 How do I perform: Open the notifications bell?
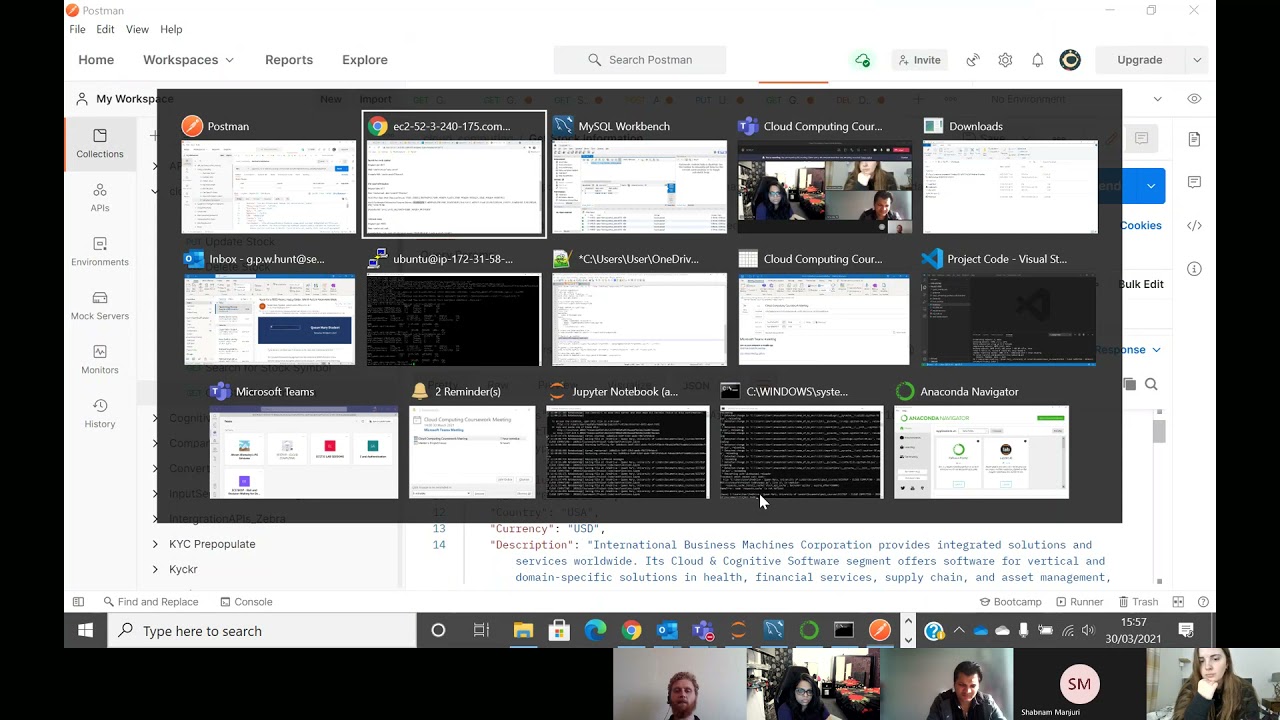coord(1037,60)
